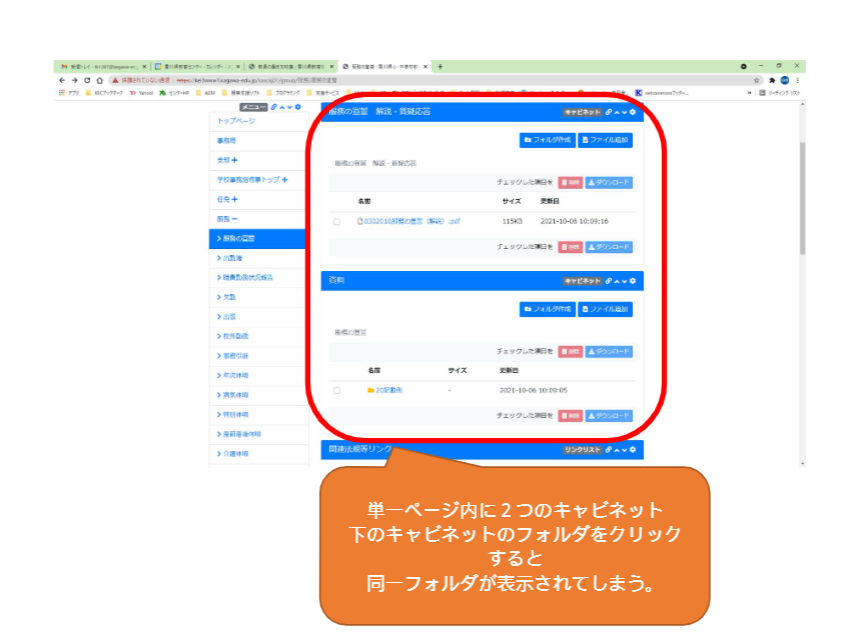Open the netcommons bookmark

point(662,93)
